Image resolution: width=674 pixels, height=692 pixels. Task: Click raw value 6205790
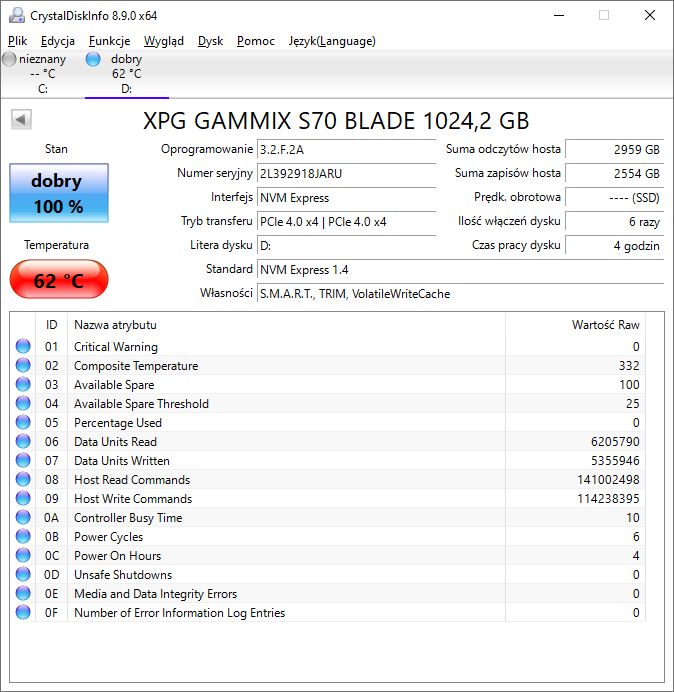point(615,442)
